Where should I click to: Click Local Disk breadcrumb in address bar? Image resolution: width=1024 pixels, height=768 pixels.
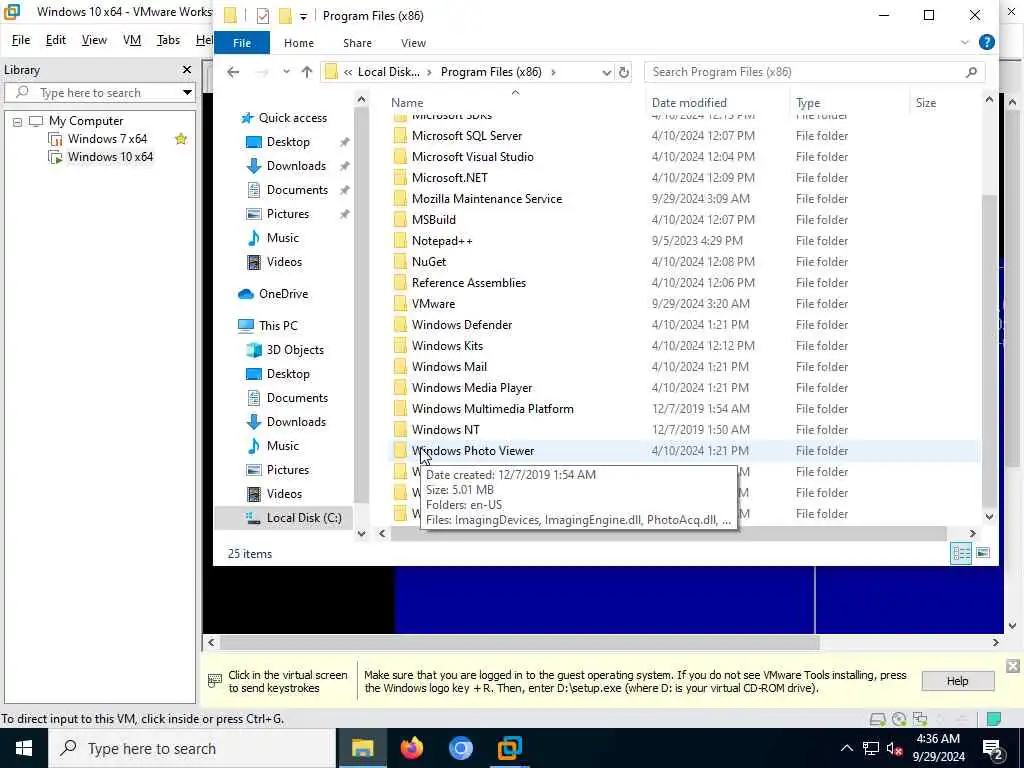[x=389, y=72]
